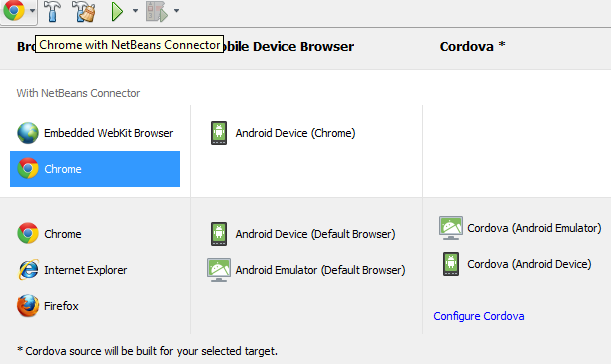Select Android Emulator (Default Browser)
Screen dimensions: 611x364
(306, 270)
